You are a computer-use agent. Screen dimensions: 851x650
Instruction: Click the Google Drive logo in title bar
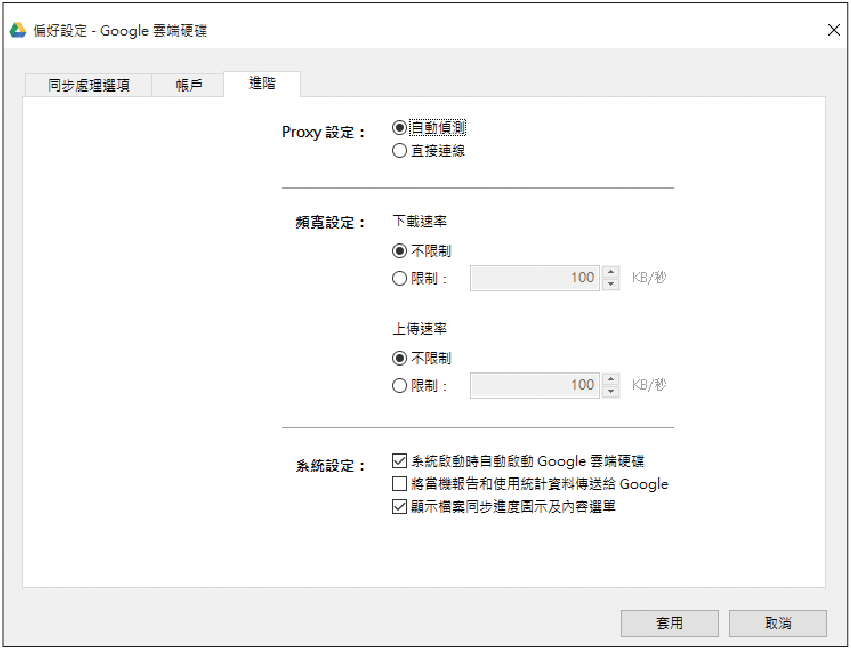click(x=17, y=30)
